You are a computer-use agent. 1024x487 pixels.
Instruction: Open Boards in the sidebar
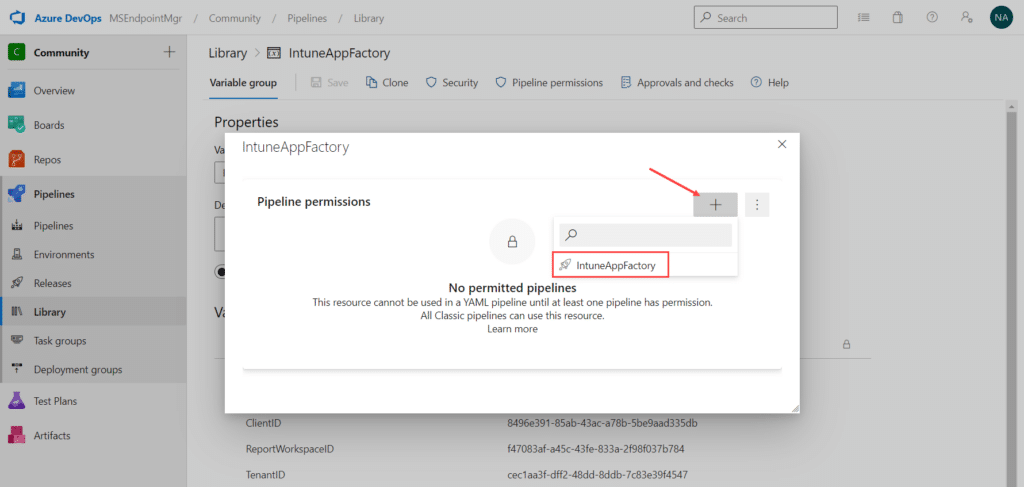49,125
